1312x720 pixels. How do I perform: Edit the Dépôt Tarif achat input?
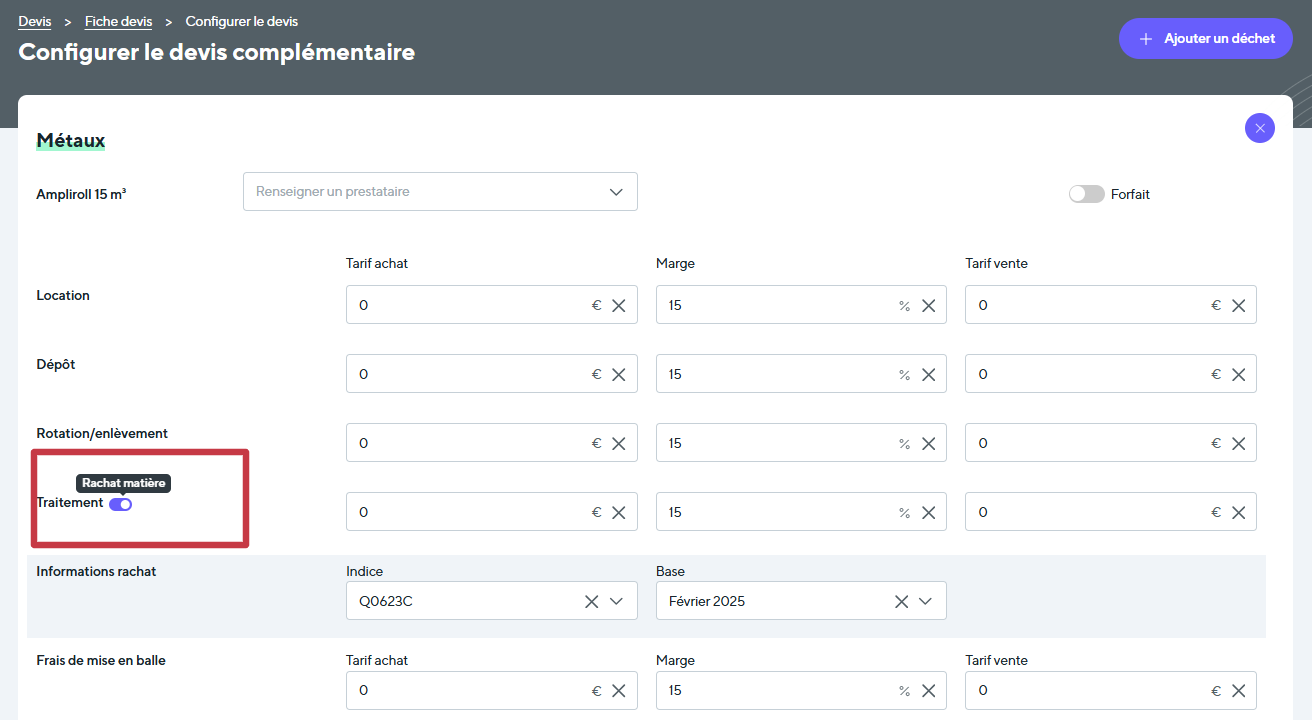click(x=465, y=375)
